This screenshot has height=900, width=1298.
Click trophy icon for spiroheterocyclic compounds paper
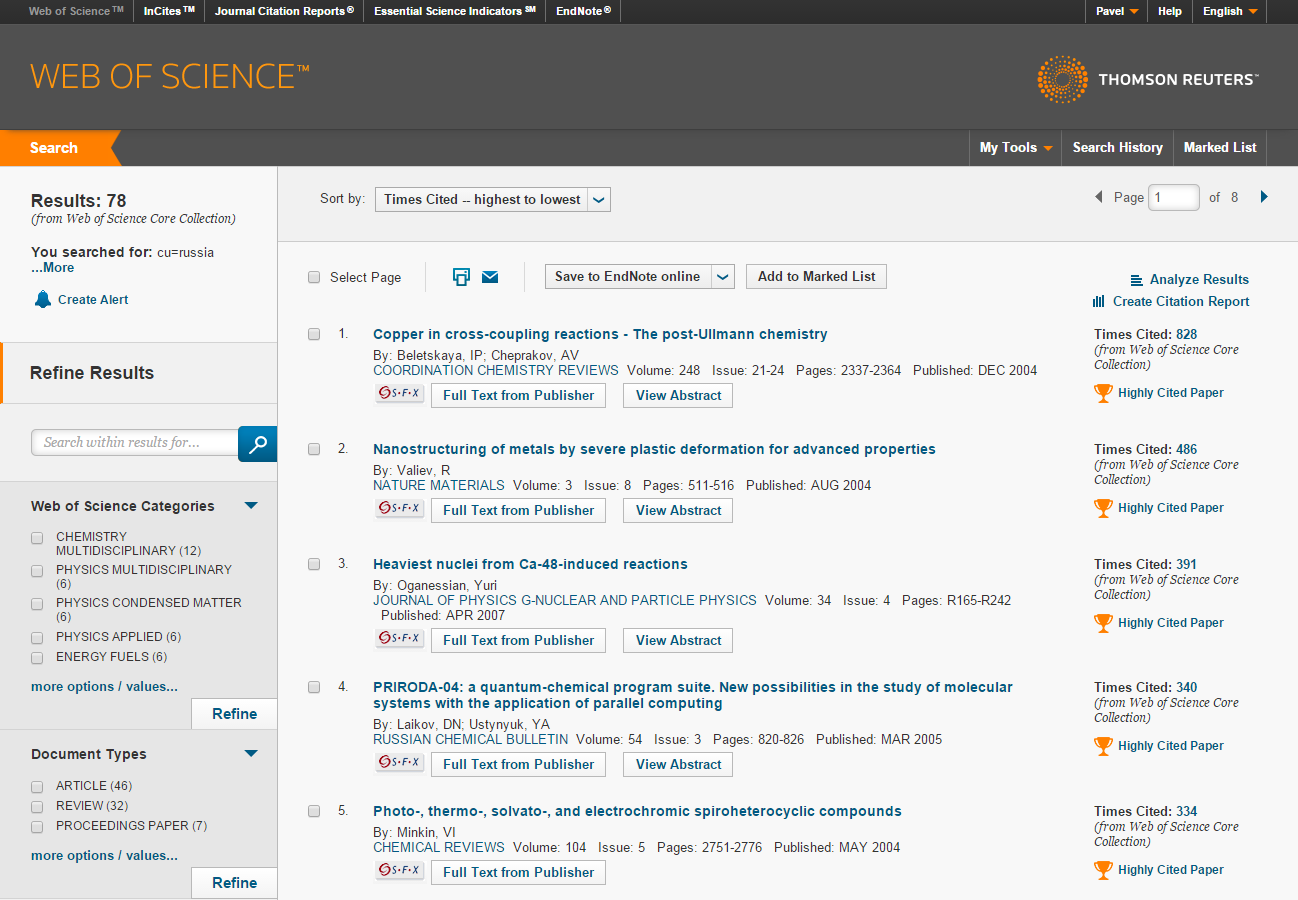[x=1103, y=870]
